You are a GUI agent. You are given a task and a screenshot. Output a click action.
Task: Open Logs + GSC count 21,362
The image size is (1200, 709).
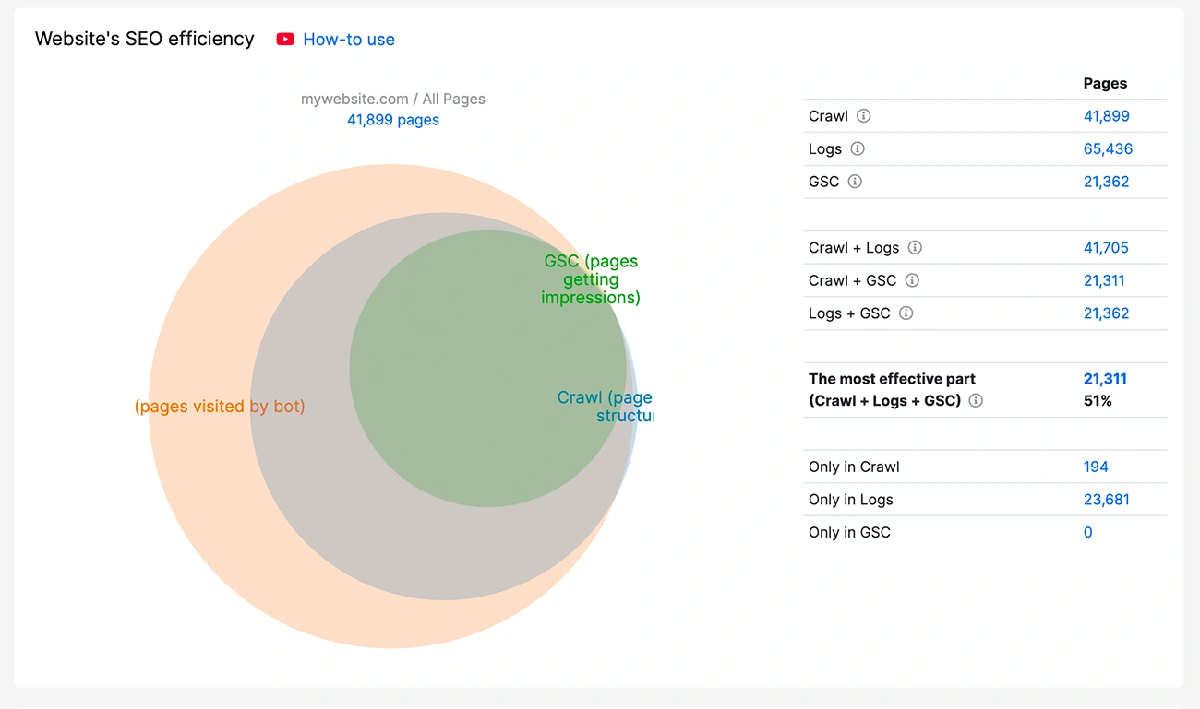(1106, 313)
